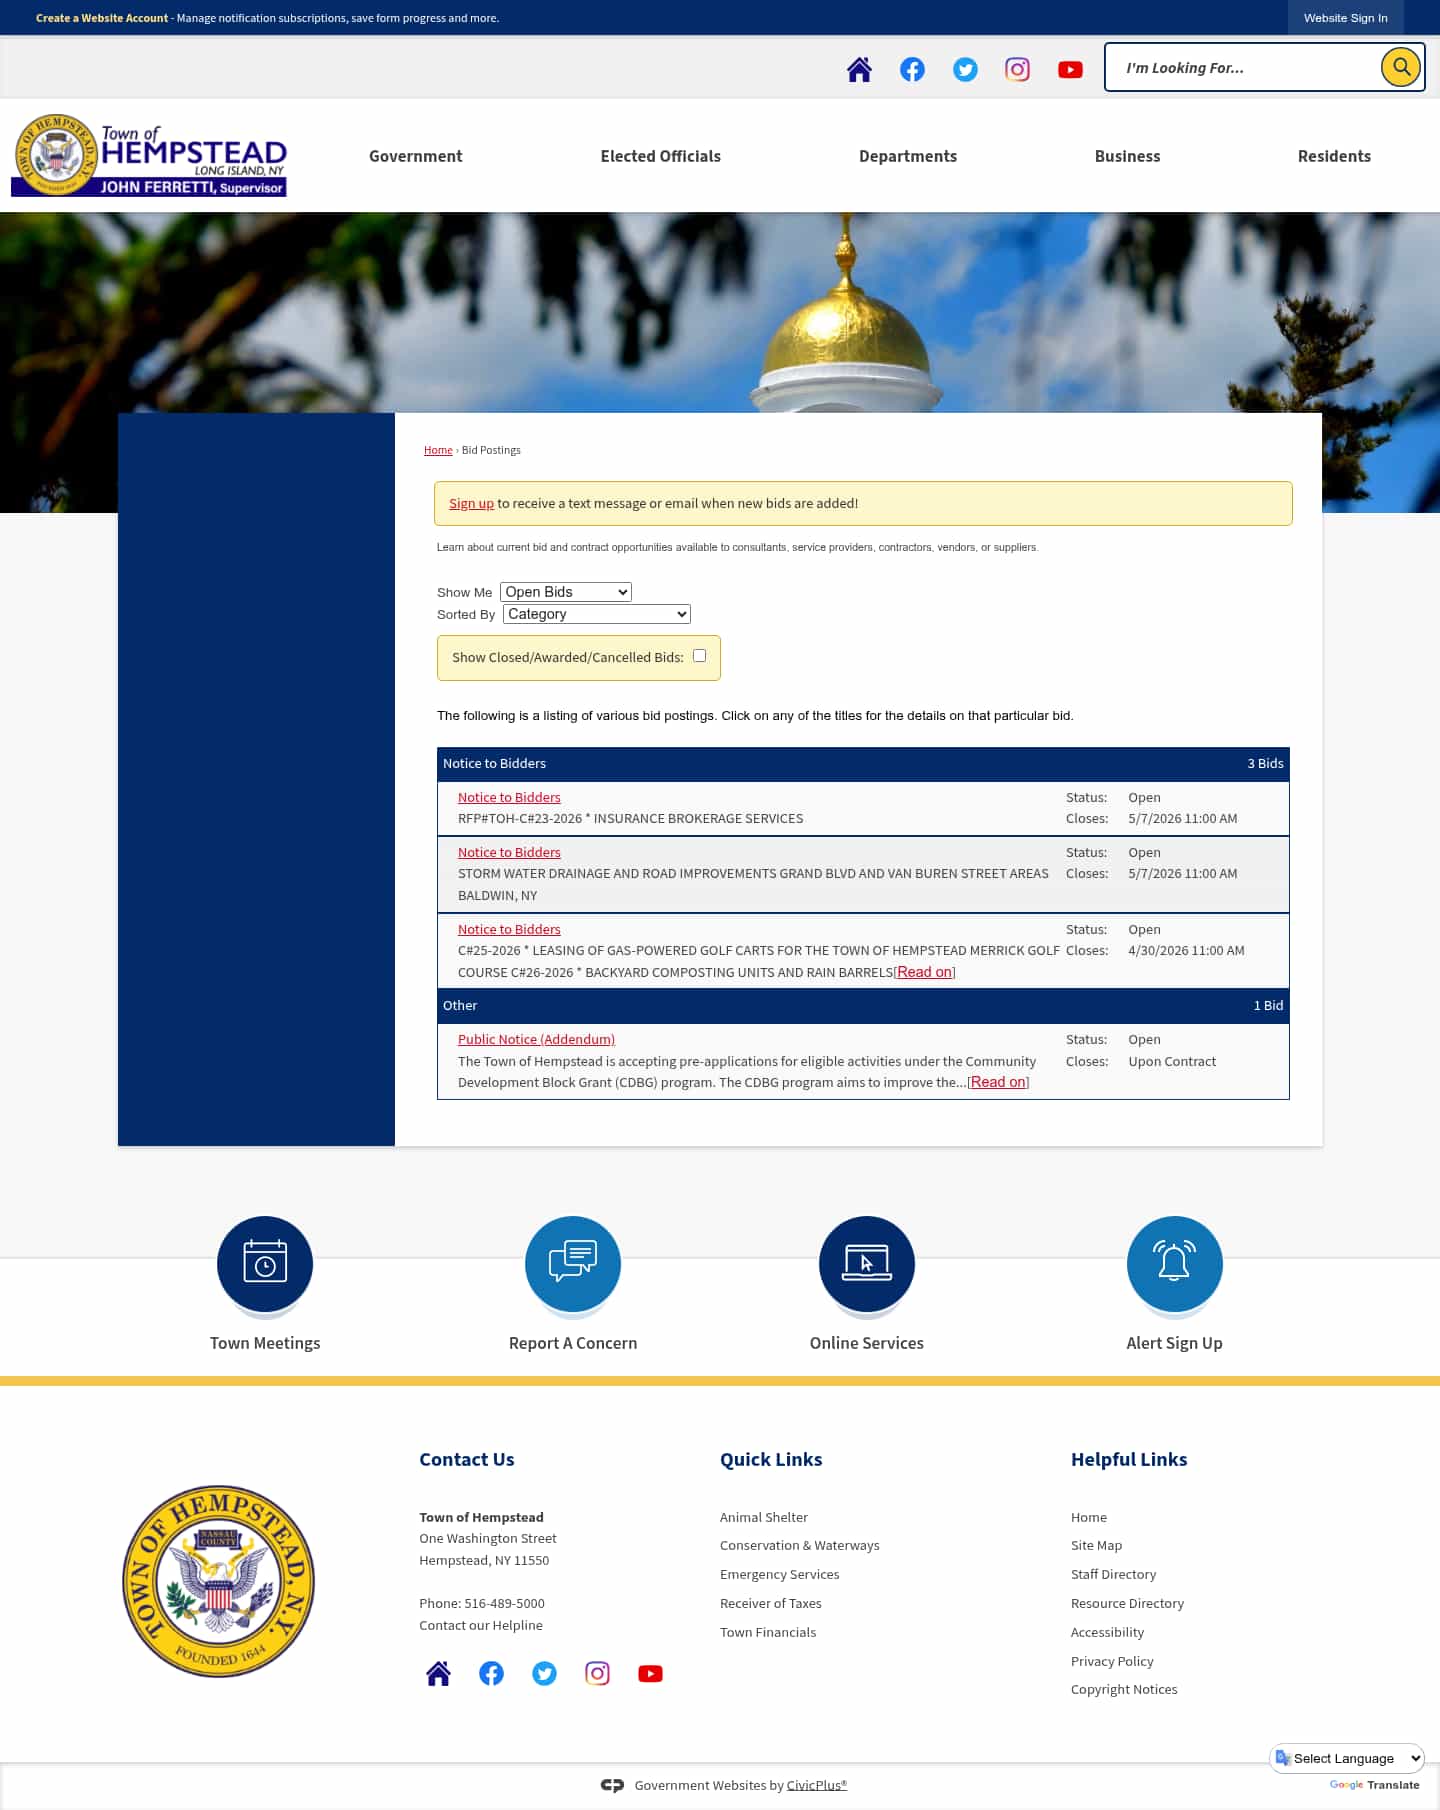Image resolution: width=1440 pixels, height=1810 pixels.
Task: Open the Elected Officials menu
Action: (x=661, y=156)
